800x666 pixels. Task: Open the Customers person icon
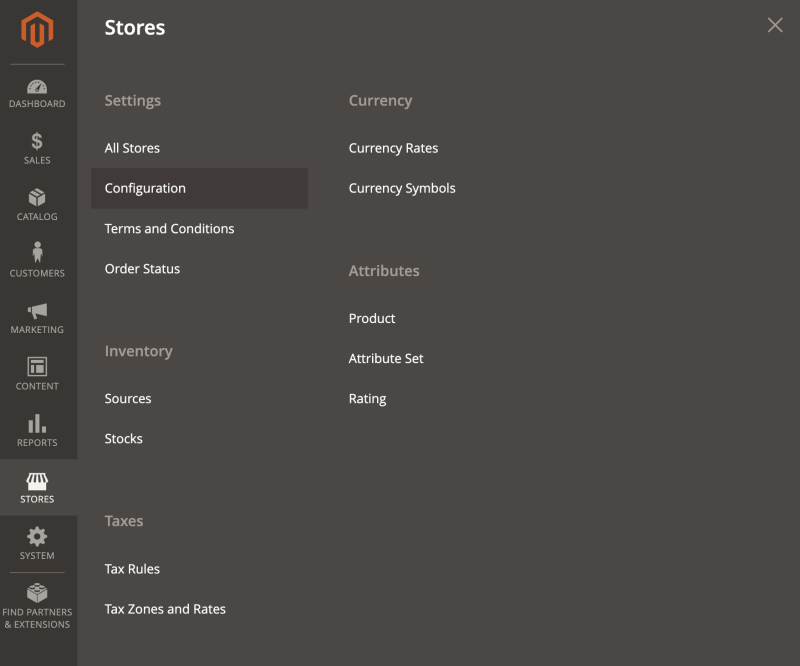37,253
